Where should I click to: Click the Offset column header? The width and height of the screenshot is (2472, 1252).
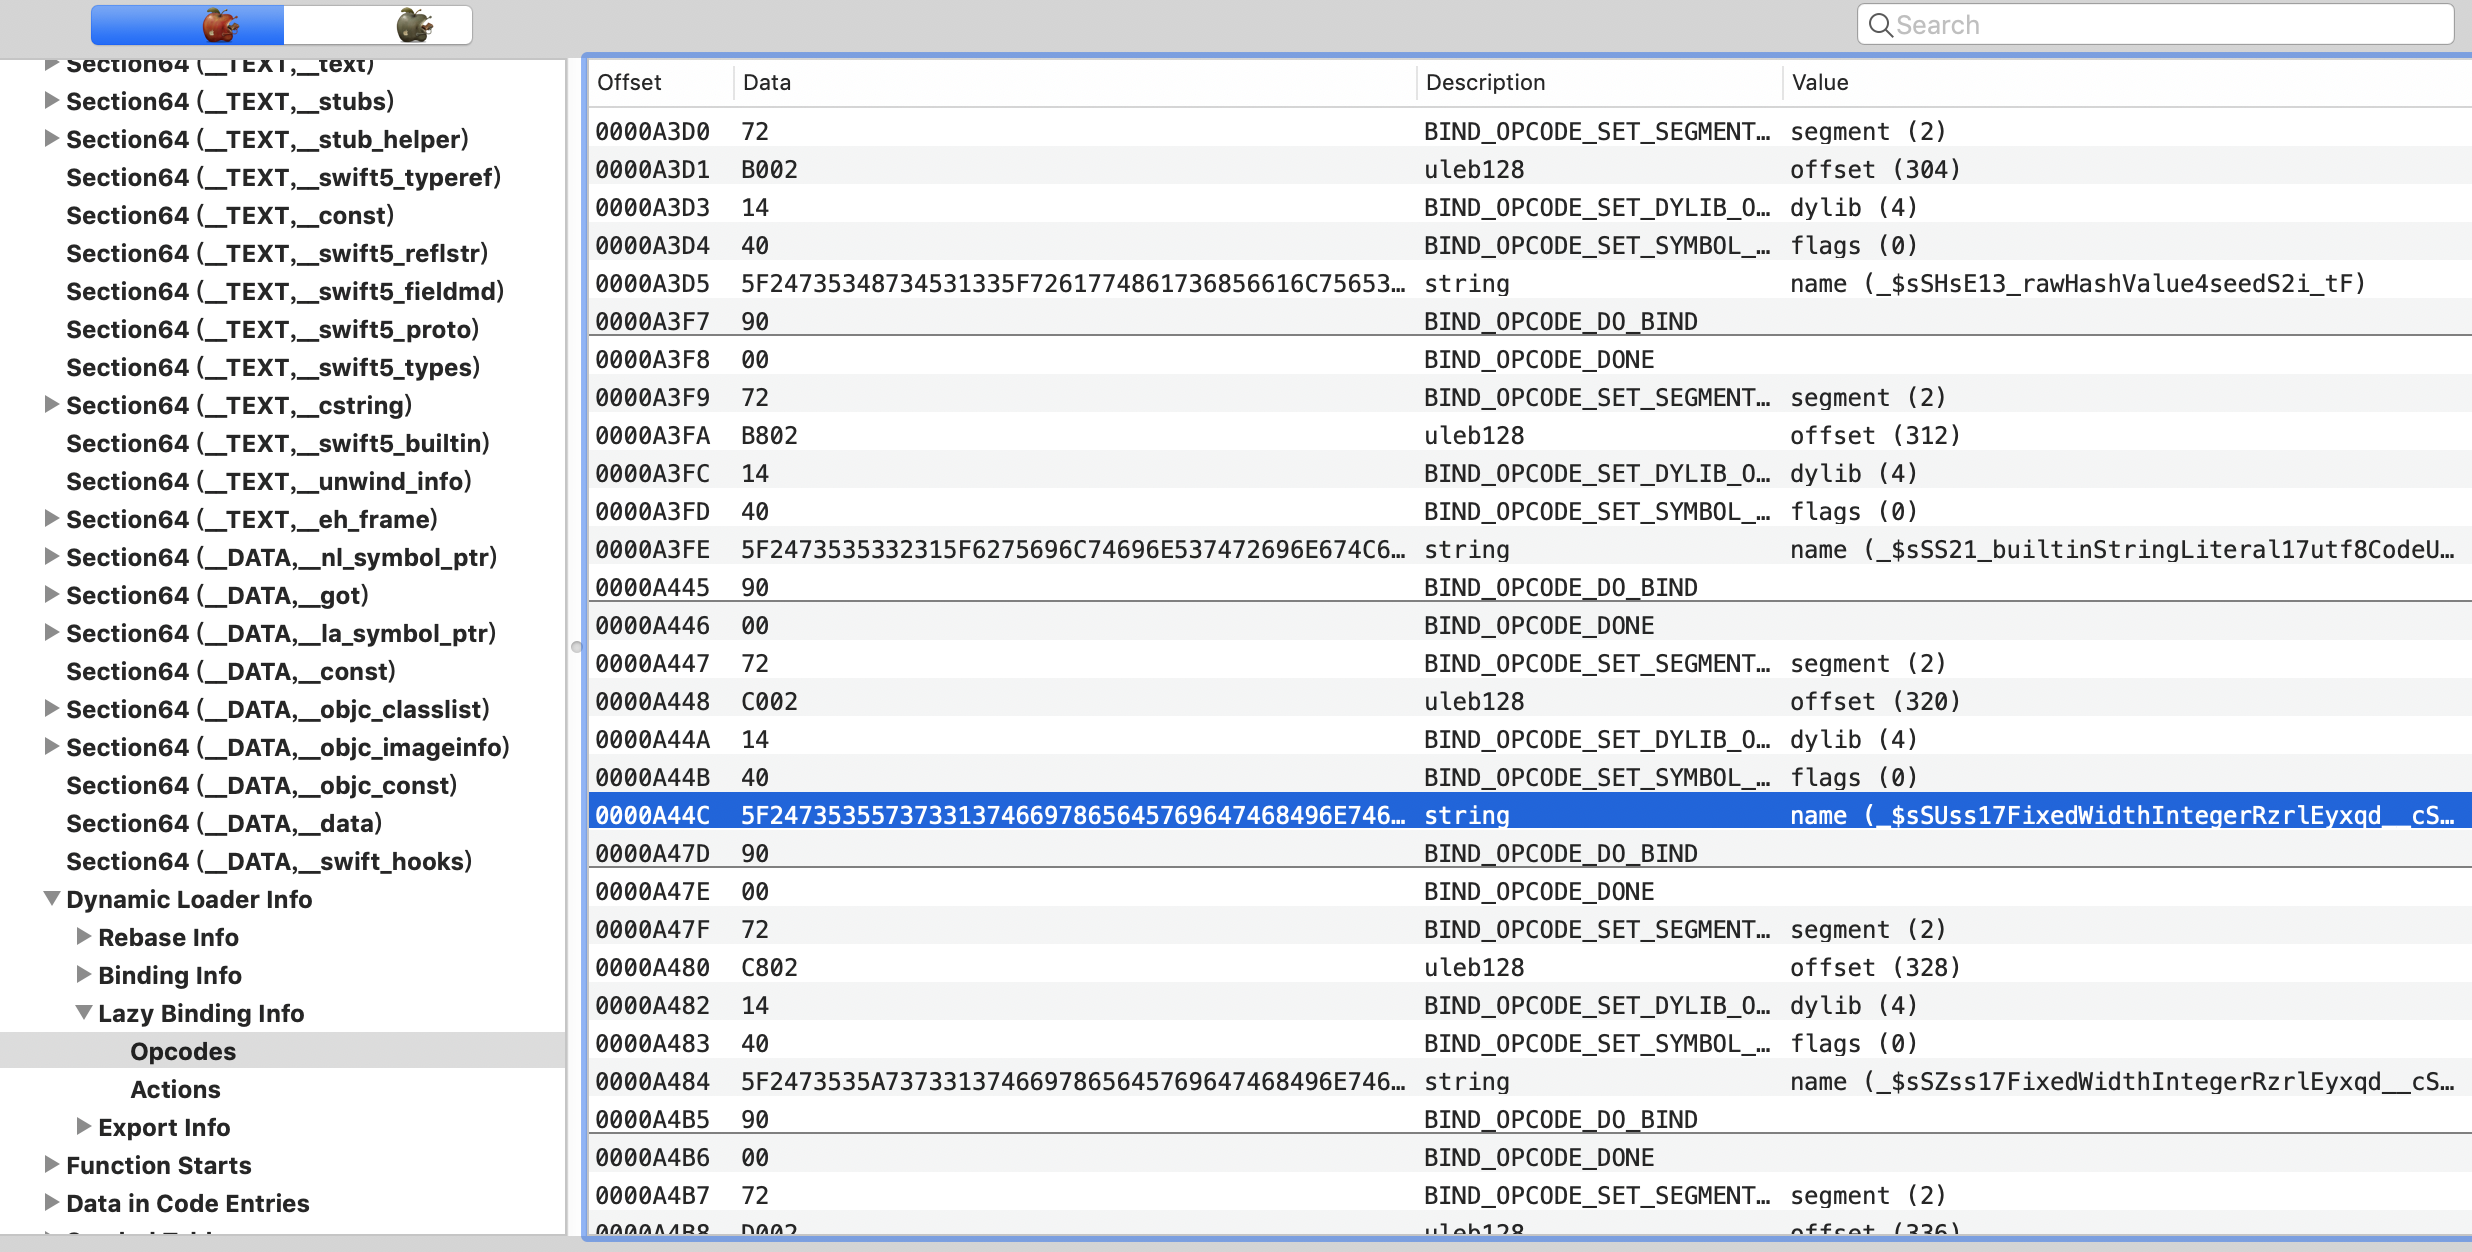[630, 82]
